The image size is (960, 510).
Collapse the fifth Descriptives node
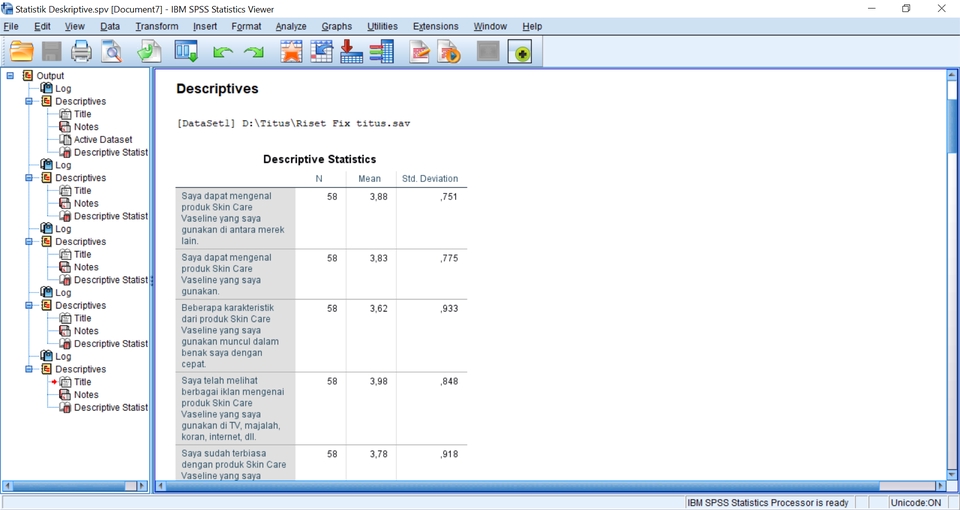point(29,369)
